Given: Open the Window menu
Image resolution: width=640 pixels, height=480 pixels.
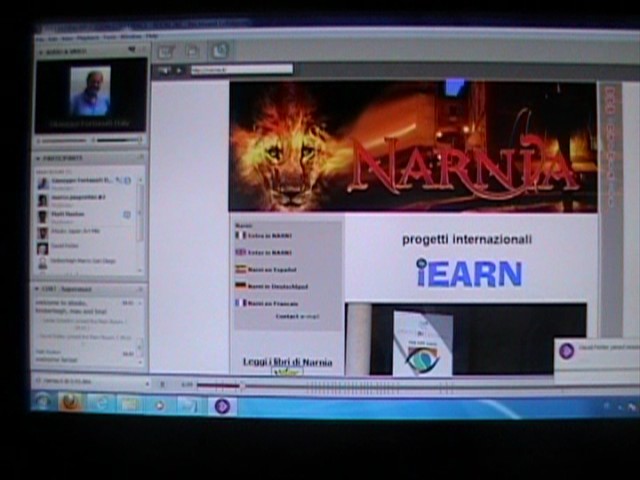Looking at the screenshot, I should (131, 37).
